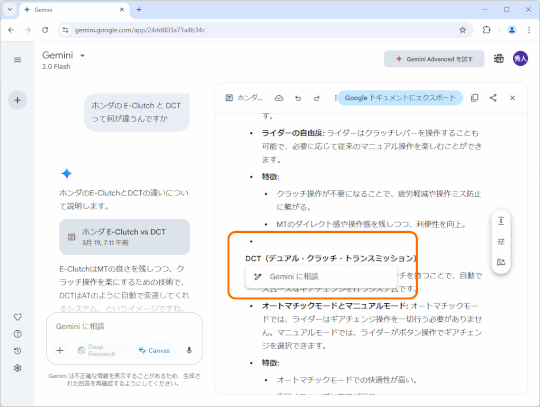Go back in browser history
This screenshot has width=540, height=407.
point(11,30)
